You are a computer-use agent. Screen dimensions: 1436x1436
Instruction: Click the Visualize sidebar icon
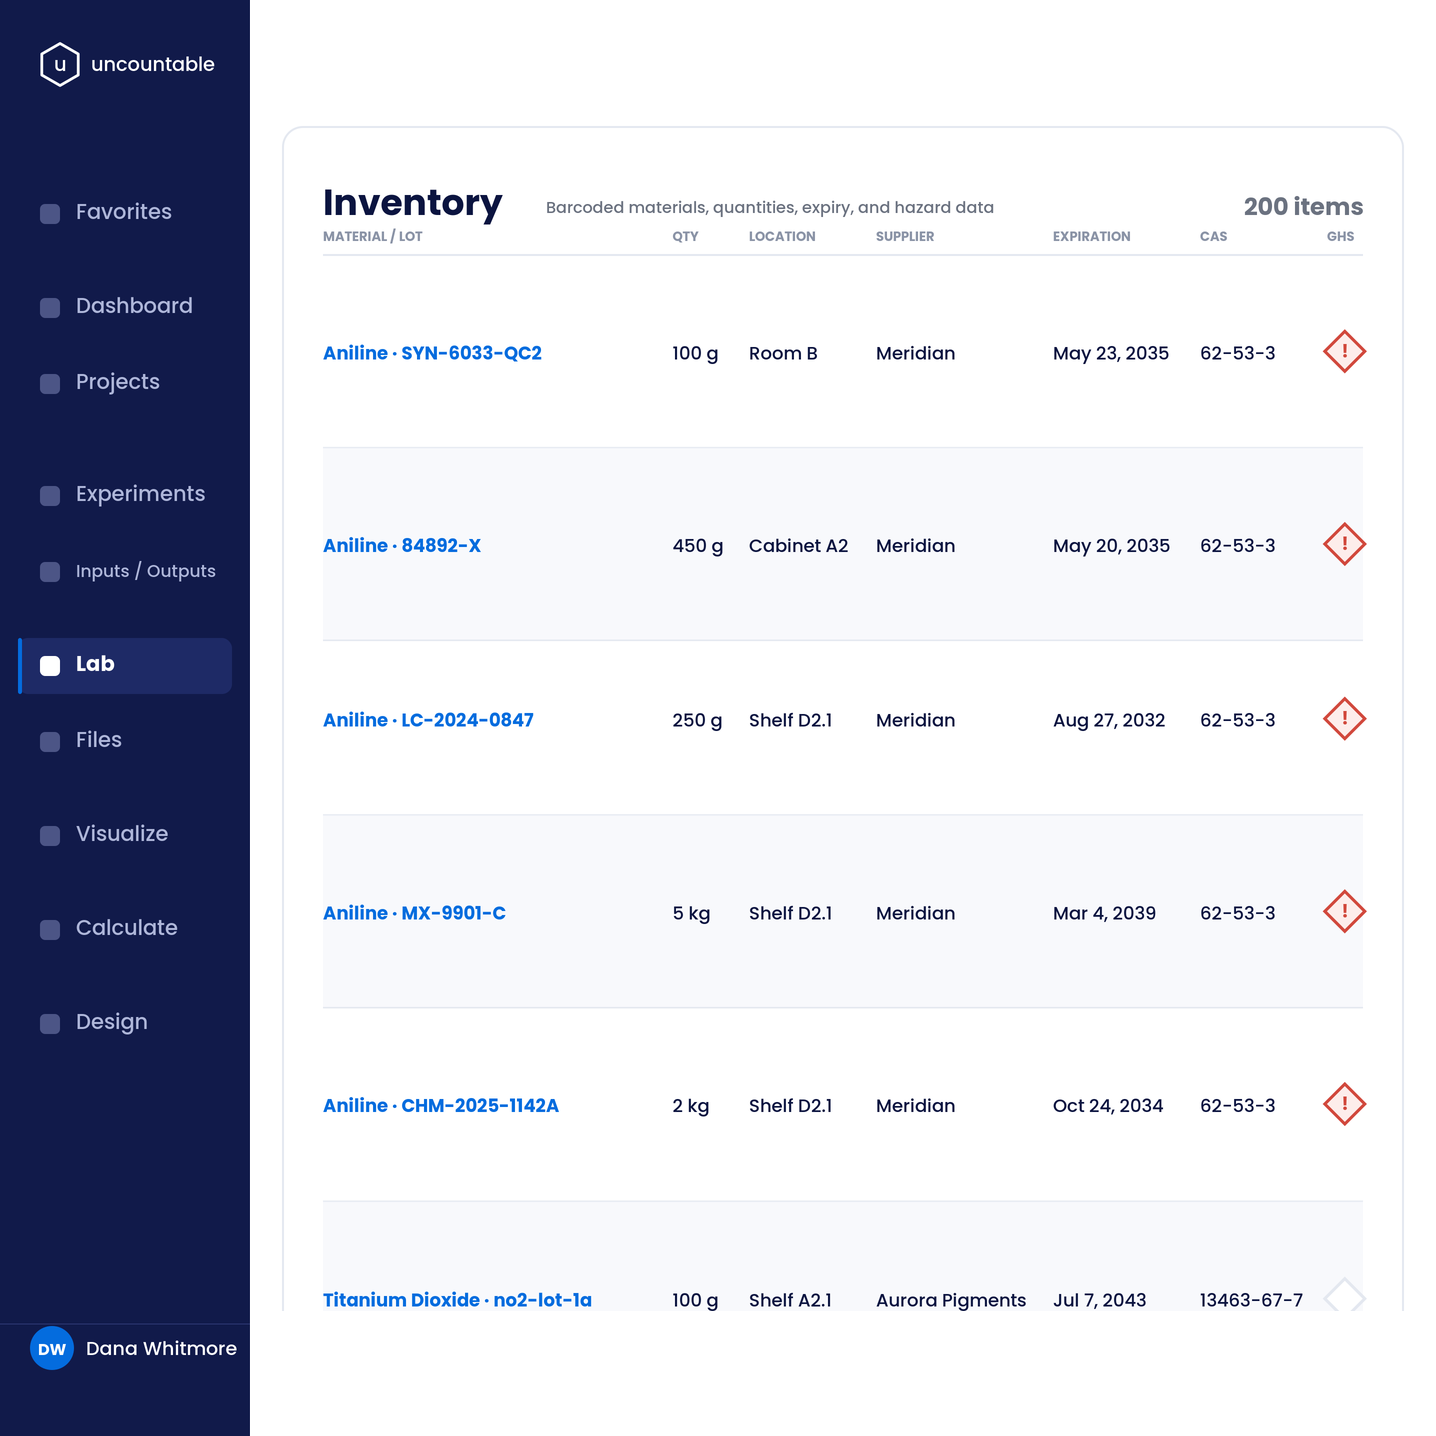[50, 835]
